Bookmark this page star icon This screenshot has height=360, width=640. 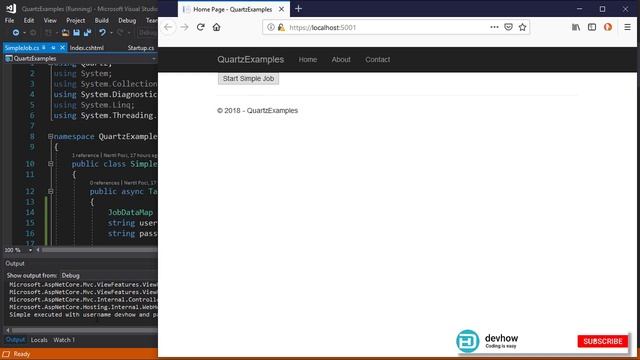tap(522, 27)
